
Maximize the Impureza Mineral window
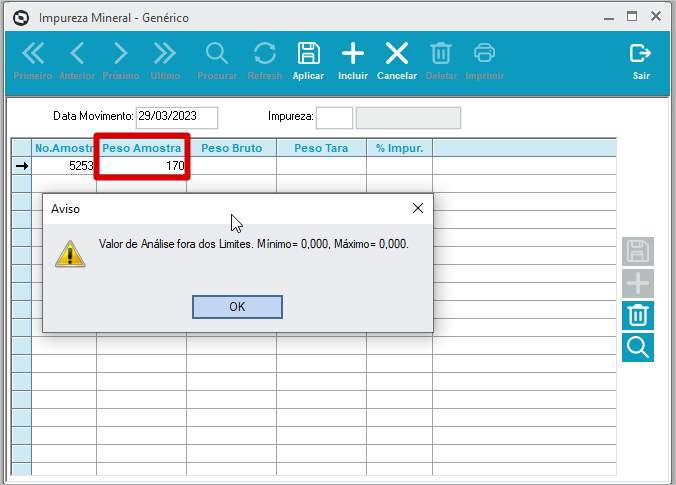tap(632, 17)
